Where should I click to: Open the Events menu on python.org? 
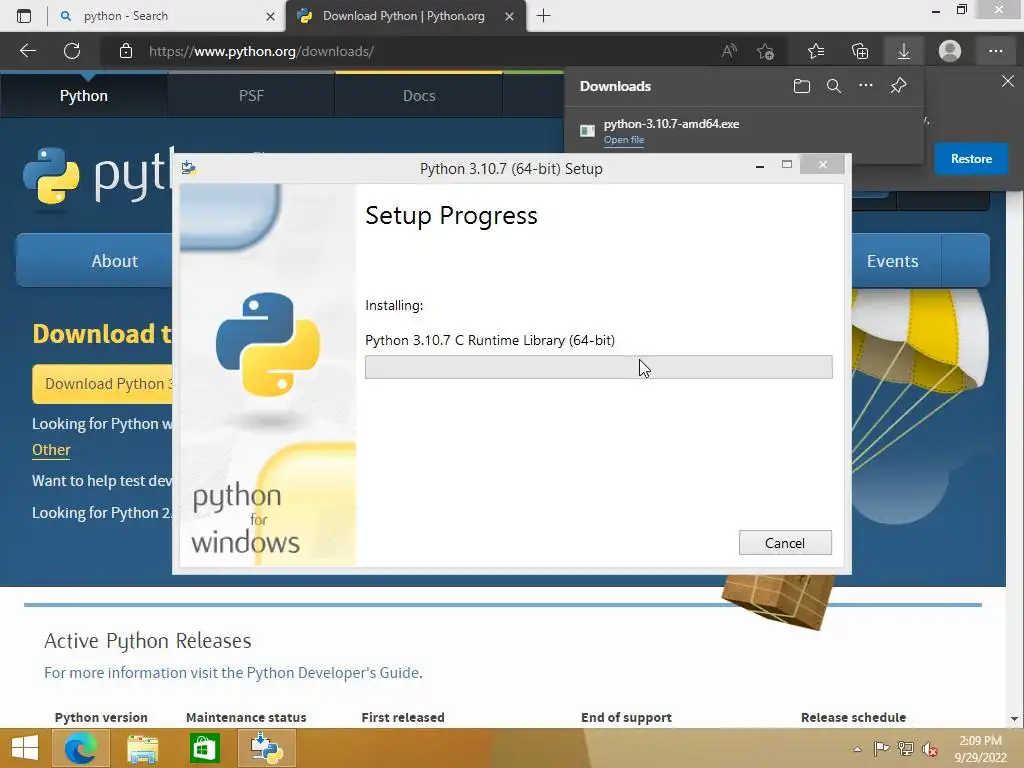[892, 261]
